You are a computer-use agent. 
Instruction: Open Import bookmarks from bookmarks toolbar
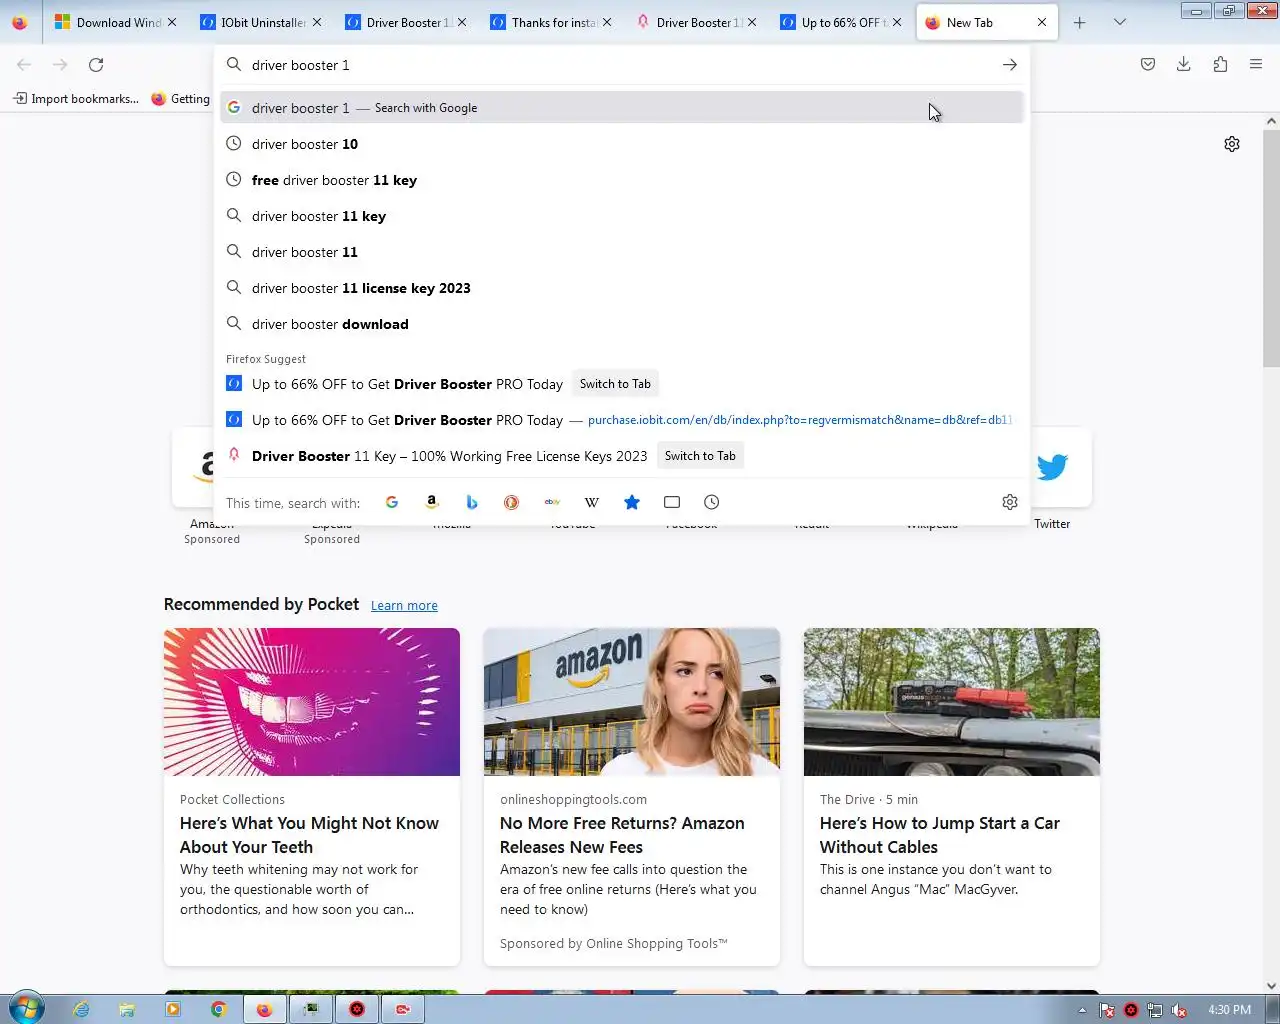tap(76, 99)
